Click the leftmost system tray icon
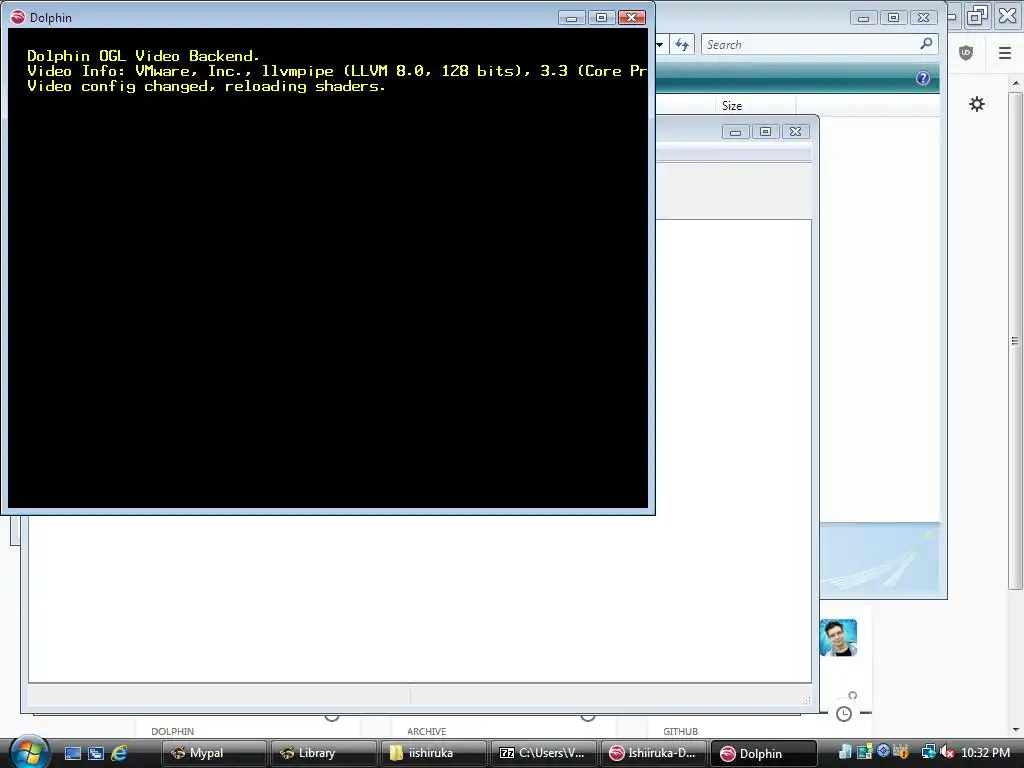Viewport: 1024px width, 768px height. coord(845,752)
